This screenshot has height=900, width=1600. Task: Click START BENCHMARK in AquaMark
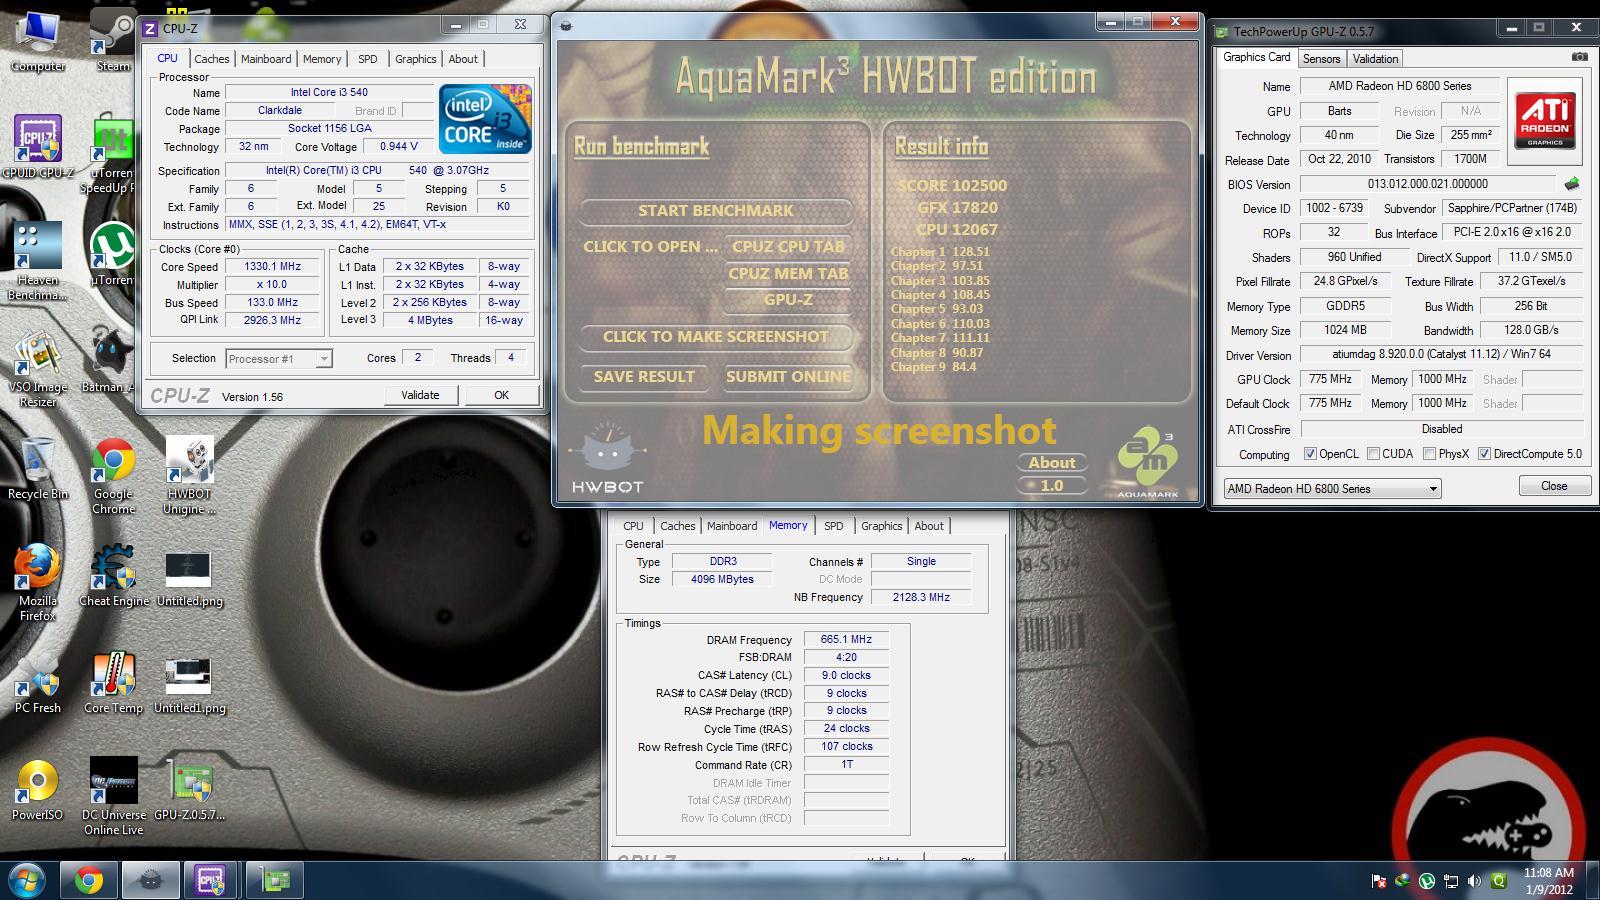[x=716, y=211]
